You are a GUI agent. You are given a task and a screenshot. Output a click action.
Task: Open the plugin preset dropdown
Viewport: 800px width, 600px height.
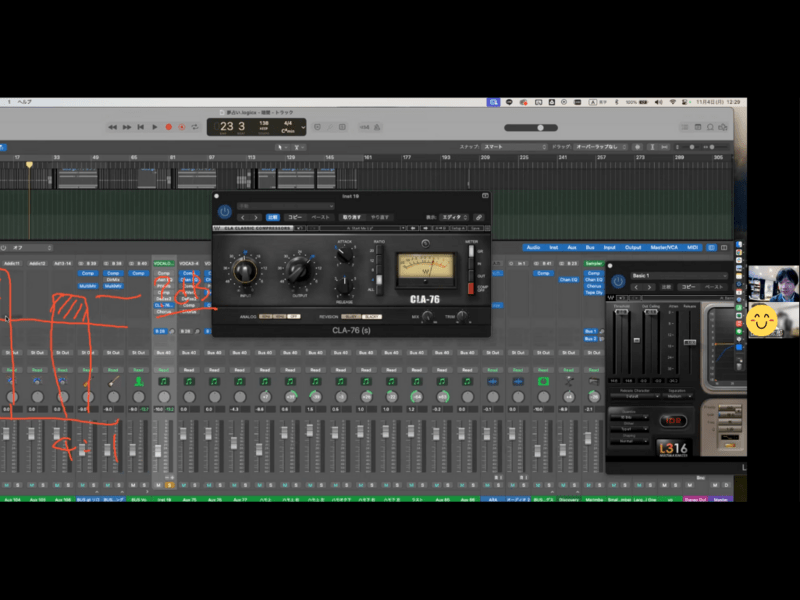coord(285,207)
